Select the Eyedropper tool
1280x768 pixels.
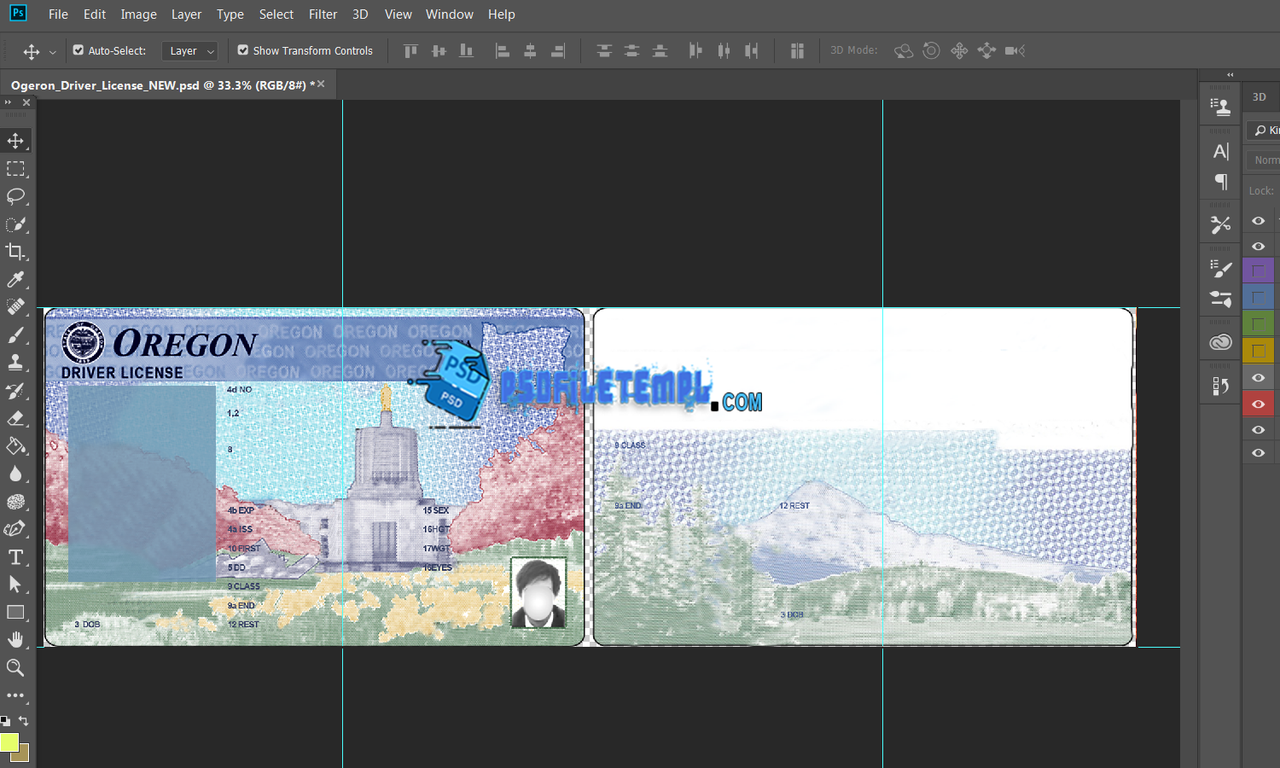(x=16, y=280)
